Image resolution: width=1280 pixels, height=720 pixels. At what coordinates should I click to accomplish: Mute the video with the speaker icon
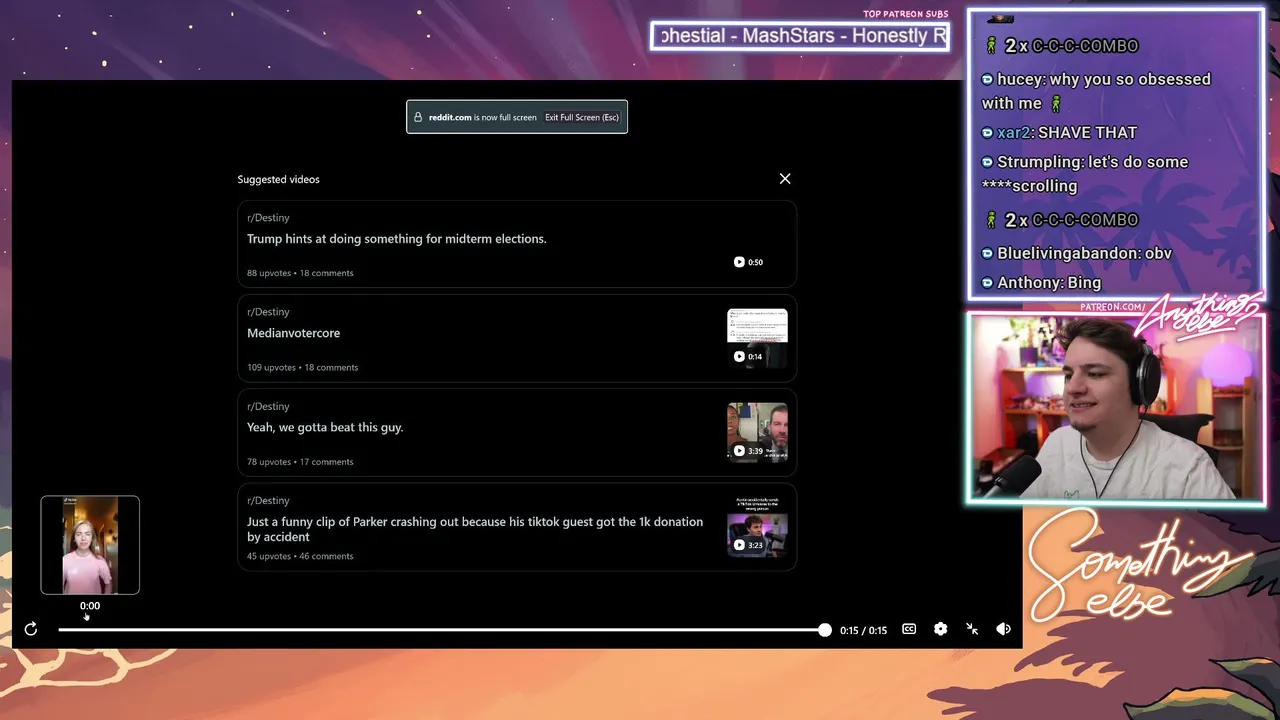point(1003,629)
